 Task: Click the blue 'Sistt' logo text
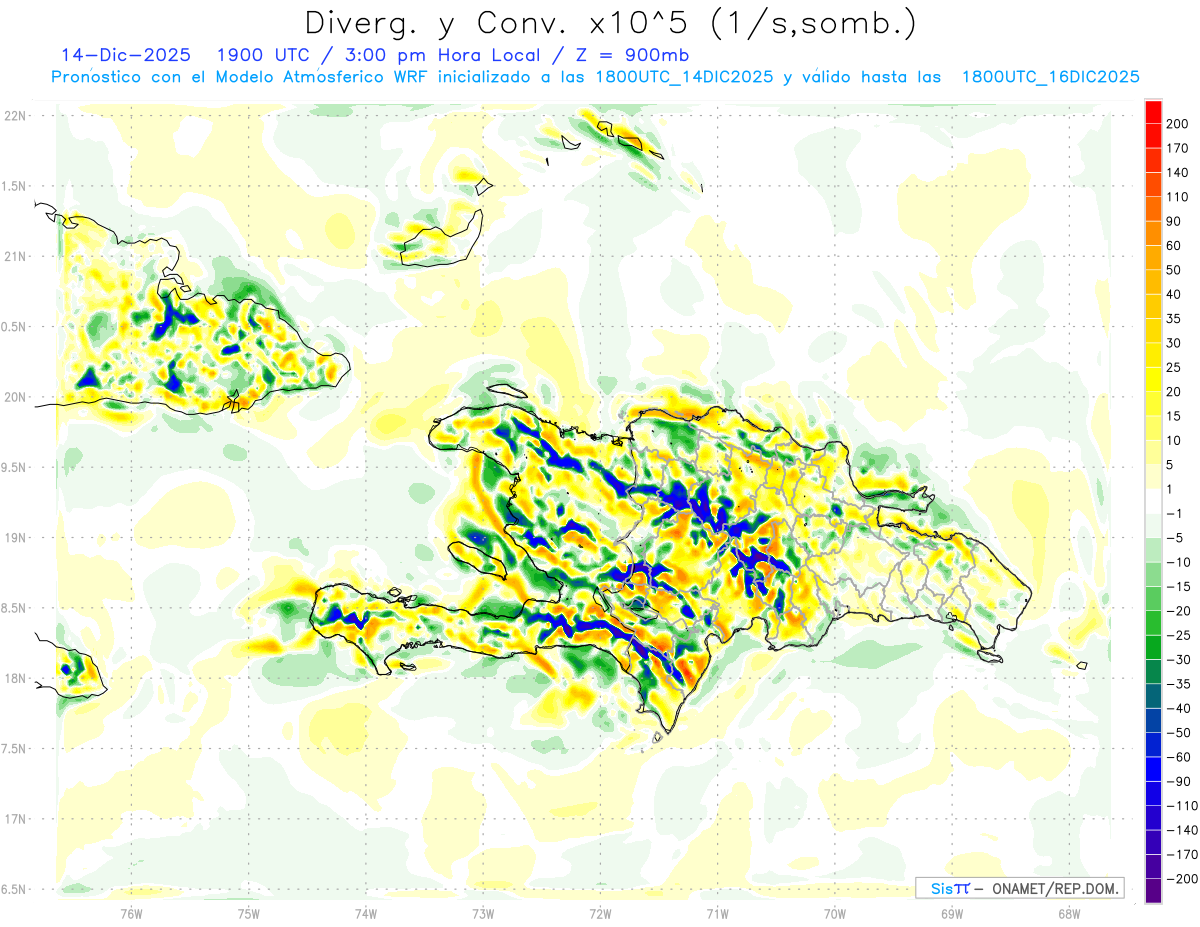tap(950, 888)
